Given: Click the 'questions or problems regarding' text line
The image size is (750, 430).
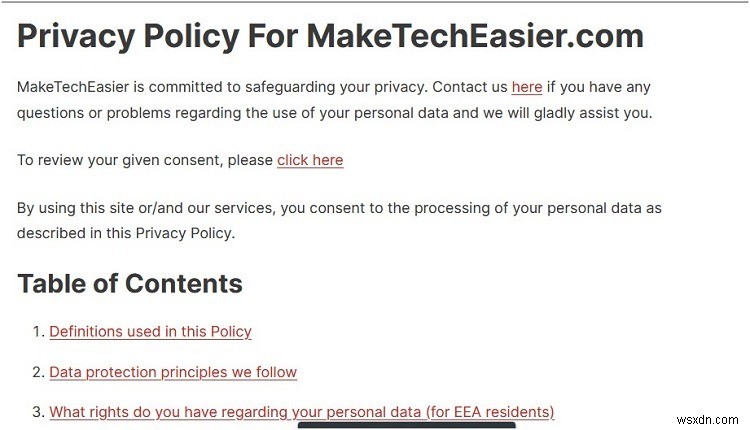Looking at the screenshot, I should click(334, 112).
